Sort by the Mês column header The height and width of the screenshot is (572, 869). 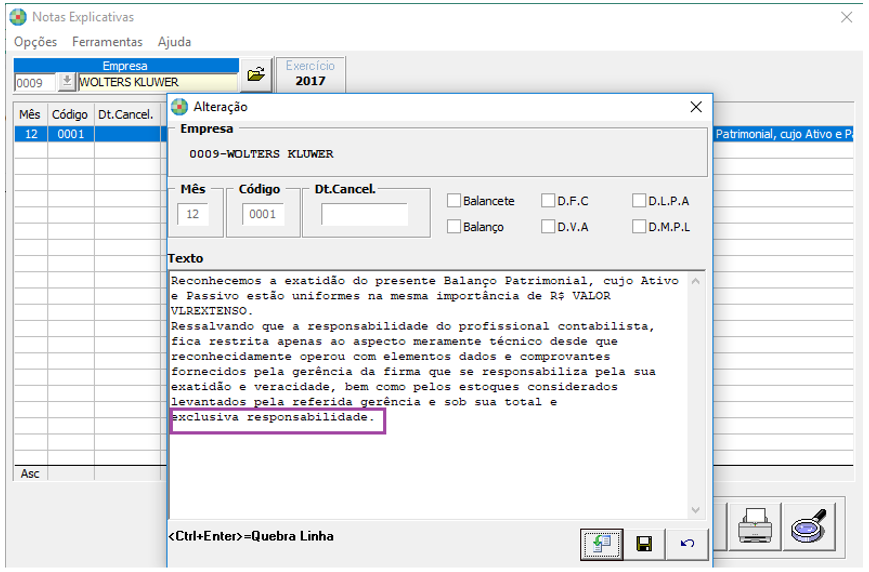pyautogui.click(x=30, y=115)
